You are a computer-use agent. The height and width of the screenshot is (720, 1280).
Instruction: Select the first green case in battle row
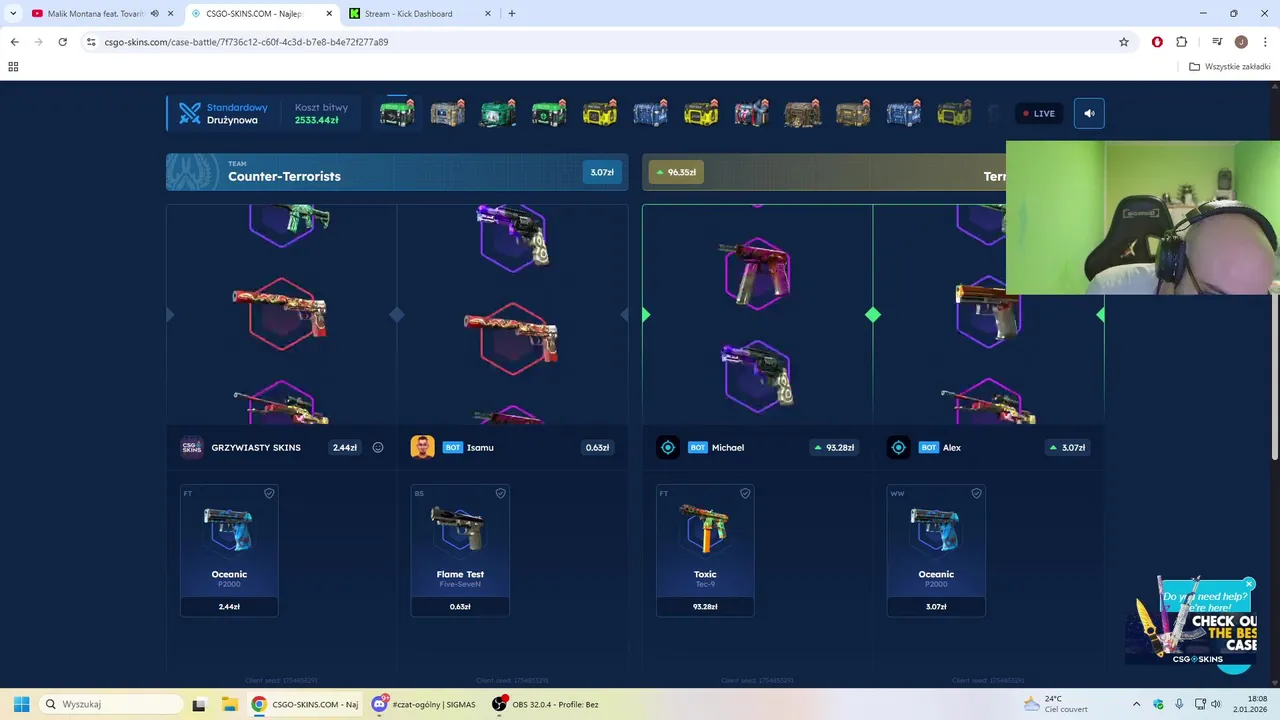tap(397, 113)
